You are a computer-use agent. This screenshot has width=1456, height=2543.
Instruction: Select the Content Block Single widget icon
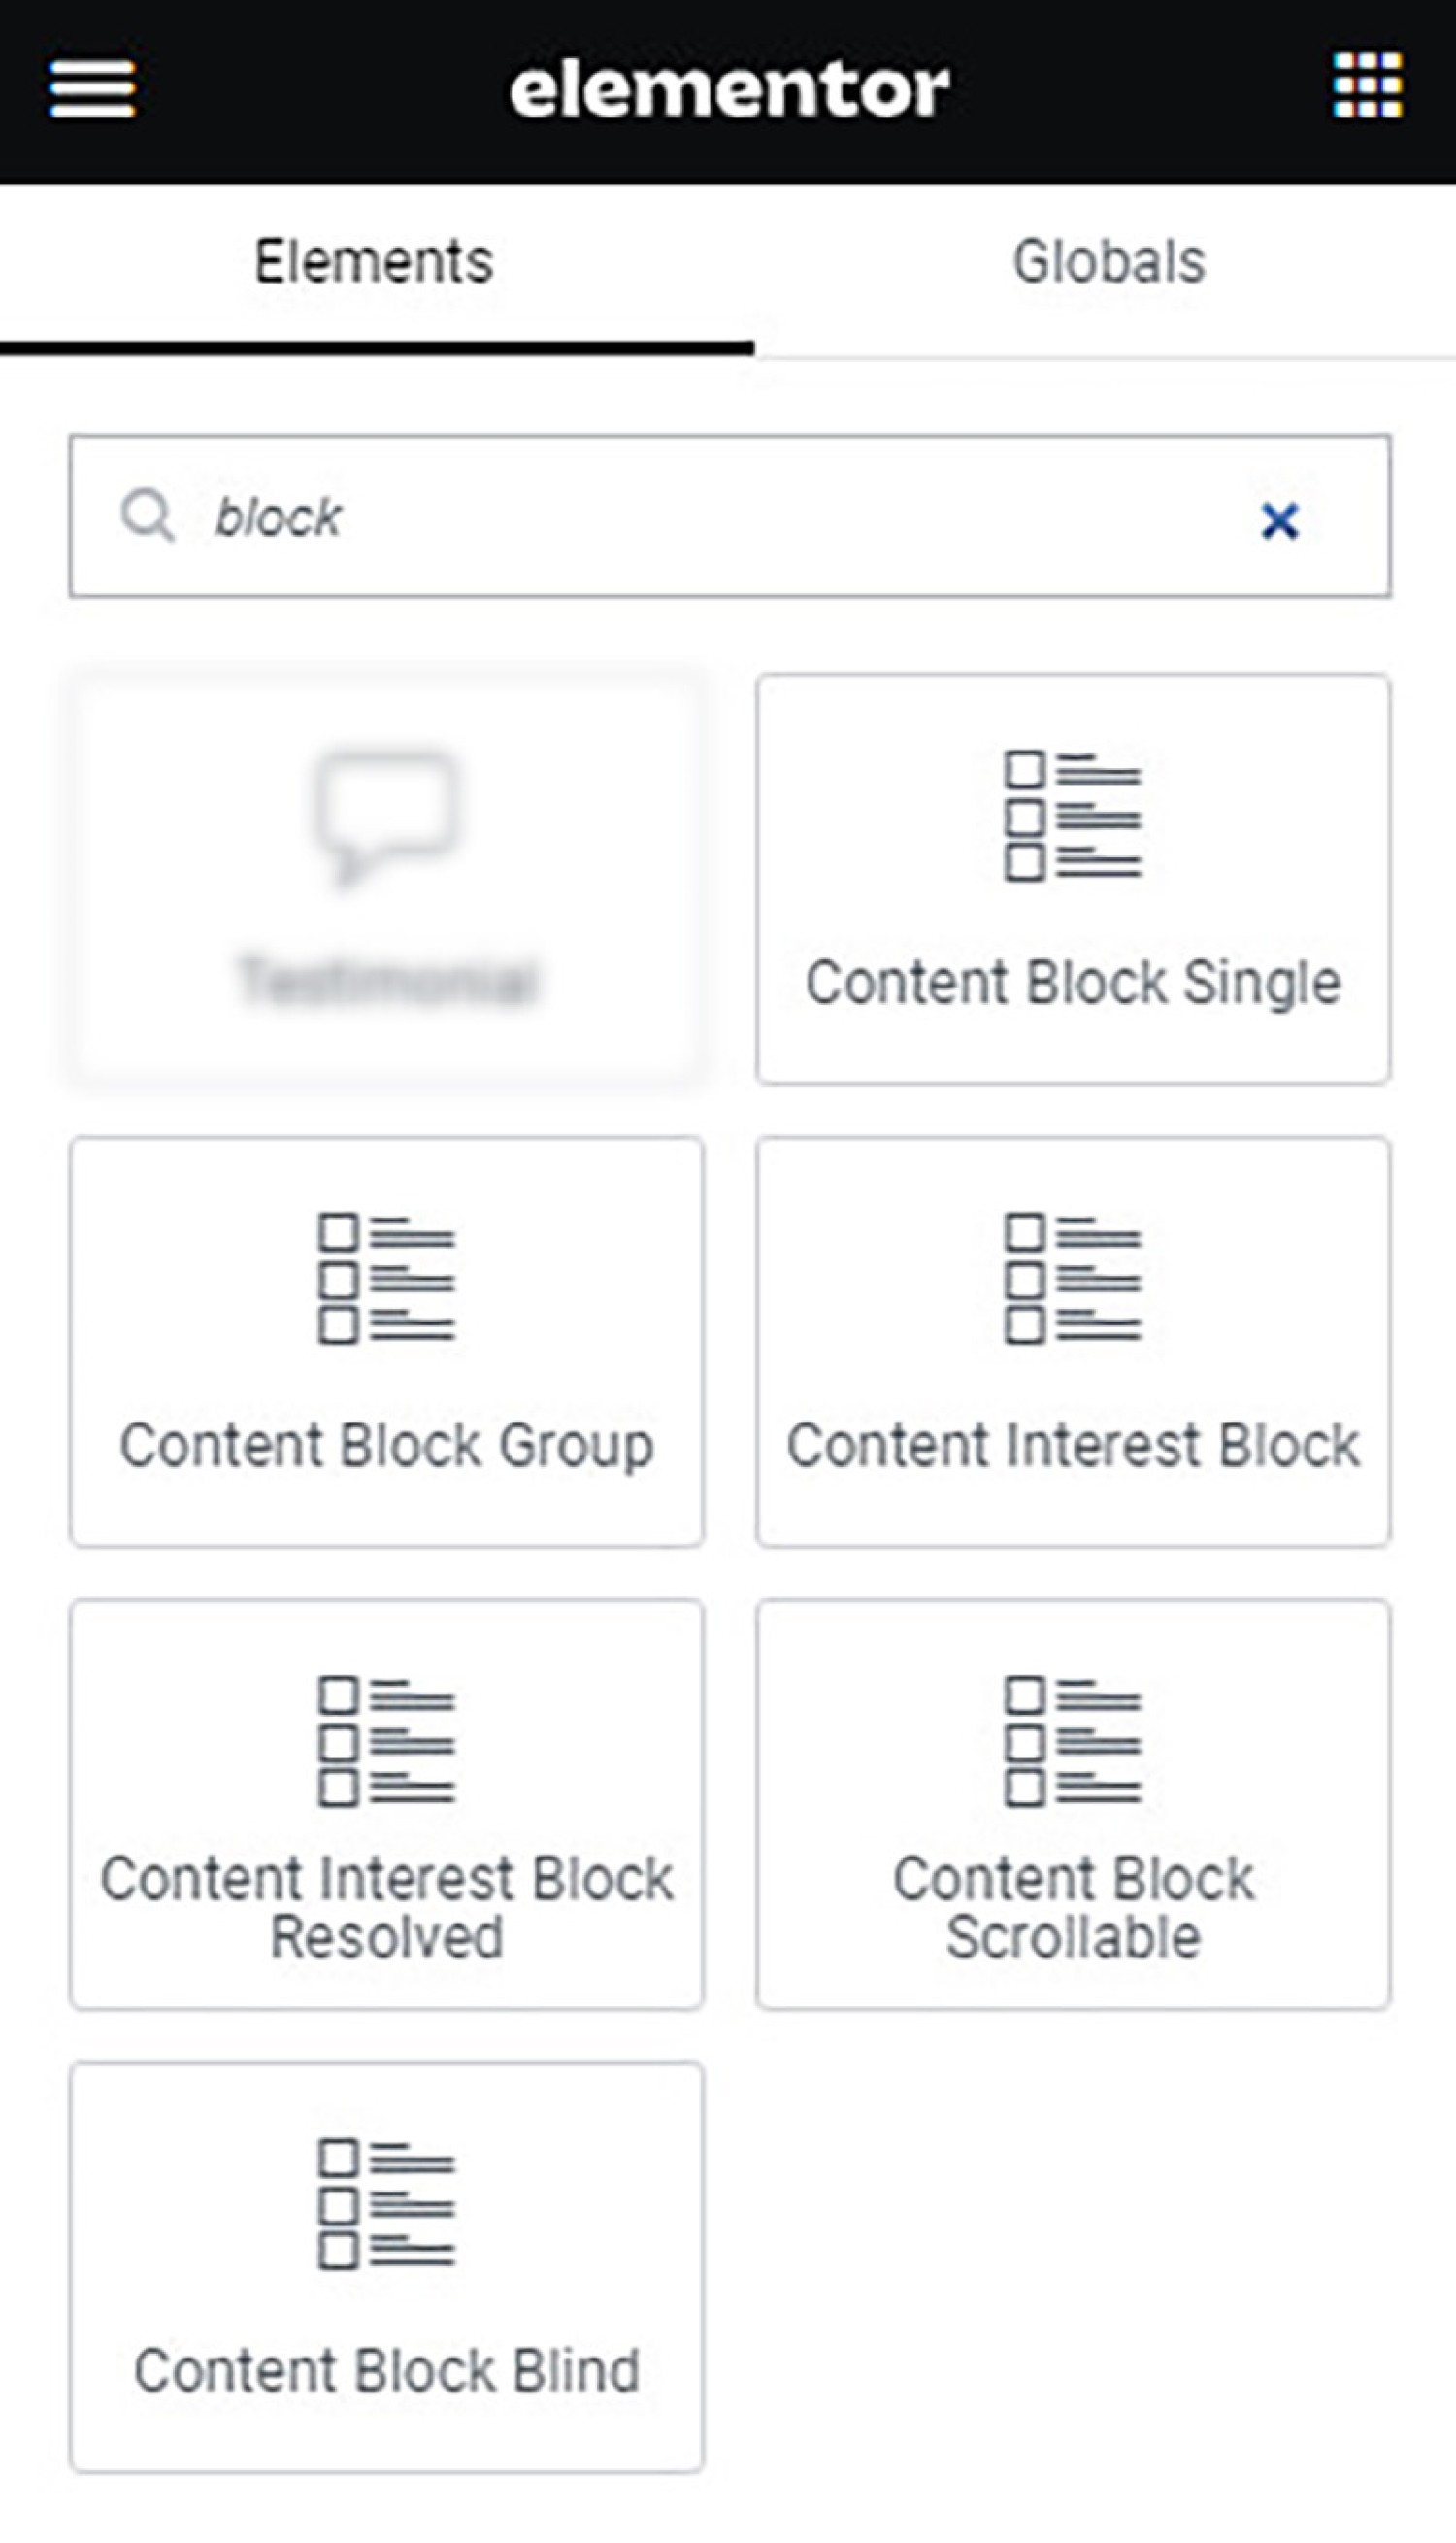[1073, 816]
